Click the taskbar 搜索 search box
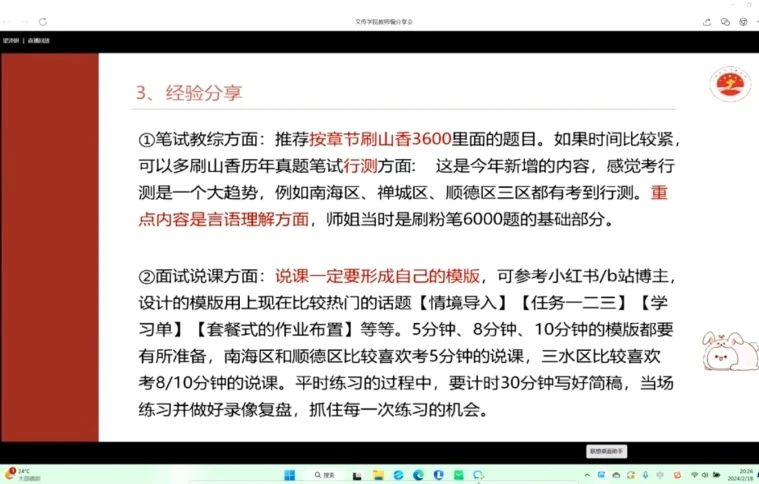759x484 pixels. pyautogui.click(x=325, y=474)
